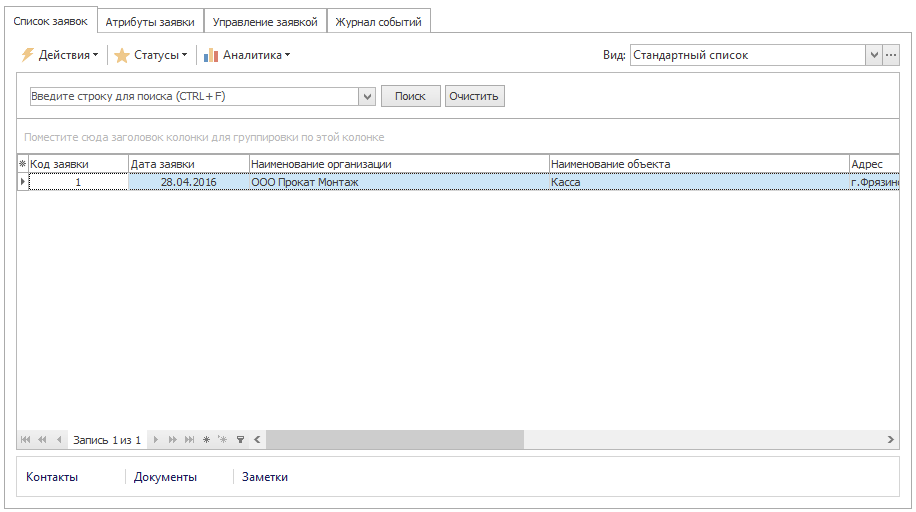Click the filter funnel icon in navigator

[240, 440]
